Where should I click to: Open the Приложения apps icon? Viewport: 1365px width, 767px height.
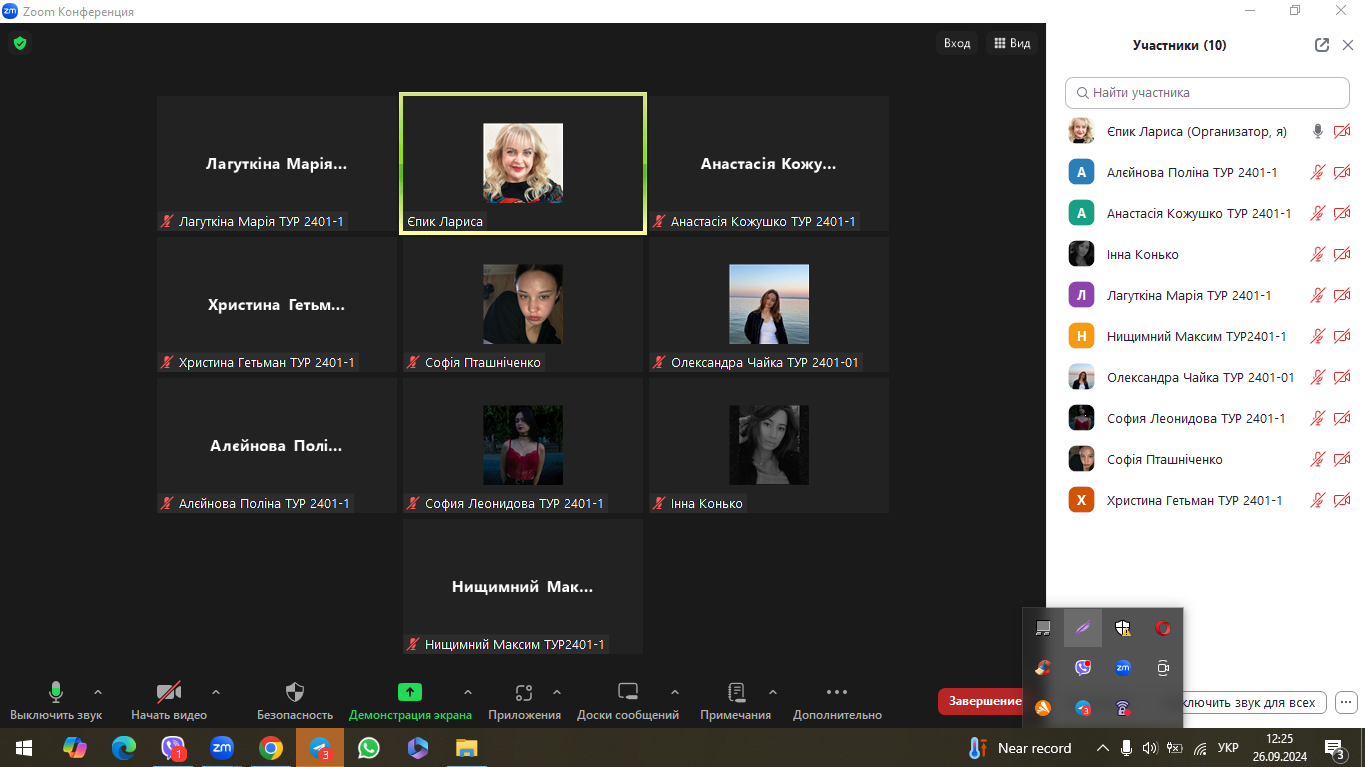pyautogui.click(x=524, y=693)
